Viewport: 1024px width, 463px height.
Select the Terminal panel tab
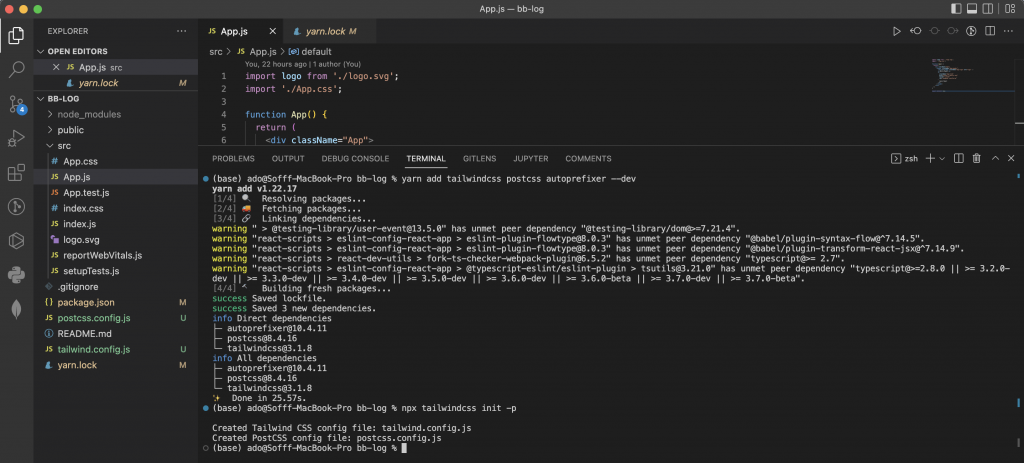[426, 159]
